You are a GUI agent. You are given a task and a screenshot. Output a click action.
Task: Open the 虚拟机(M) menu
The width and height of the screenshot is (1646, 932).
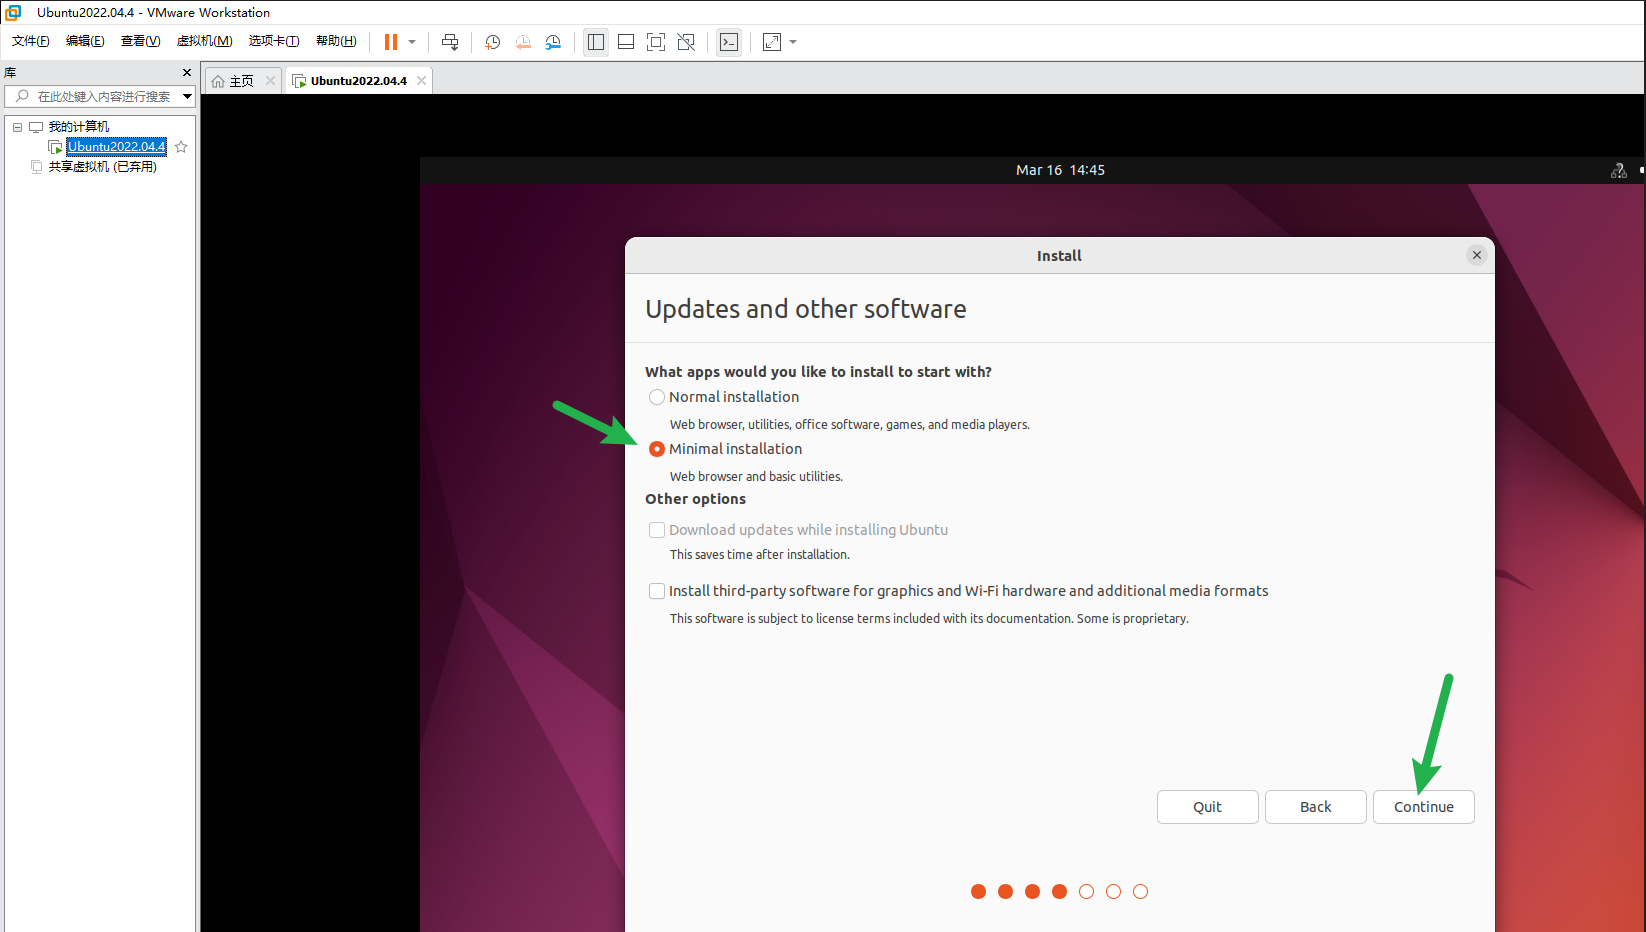204,41
